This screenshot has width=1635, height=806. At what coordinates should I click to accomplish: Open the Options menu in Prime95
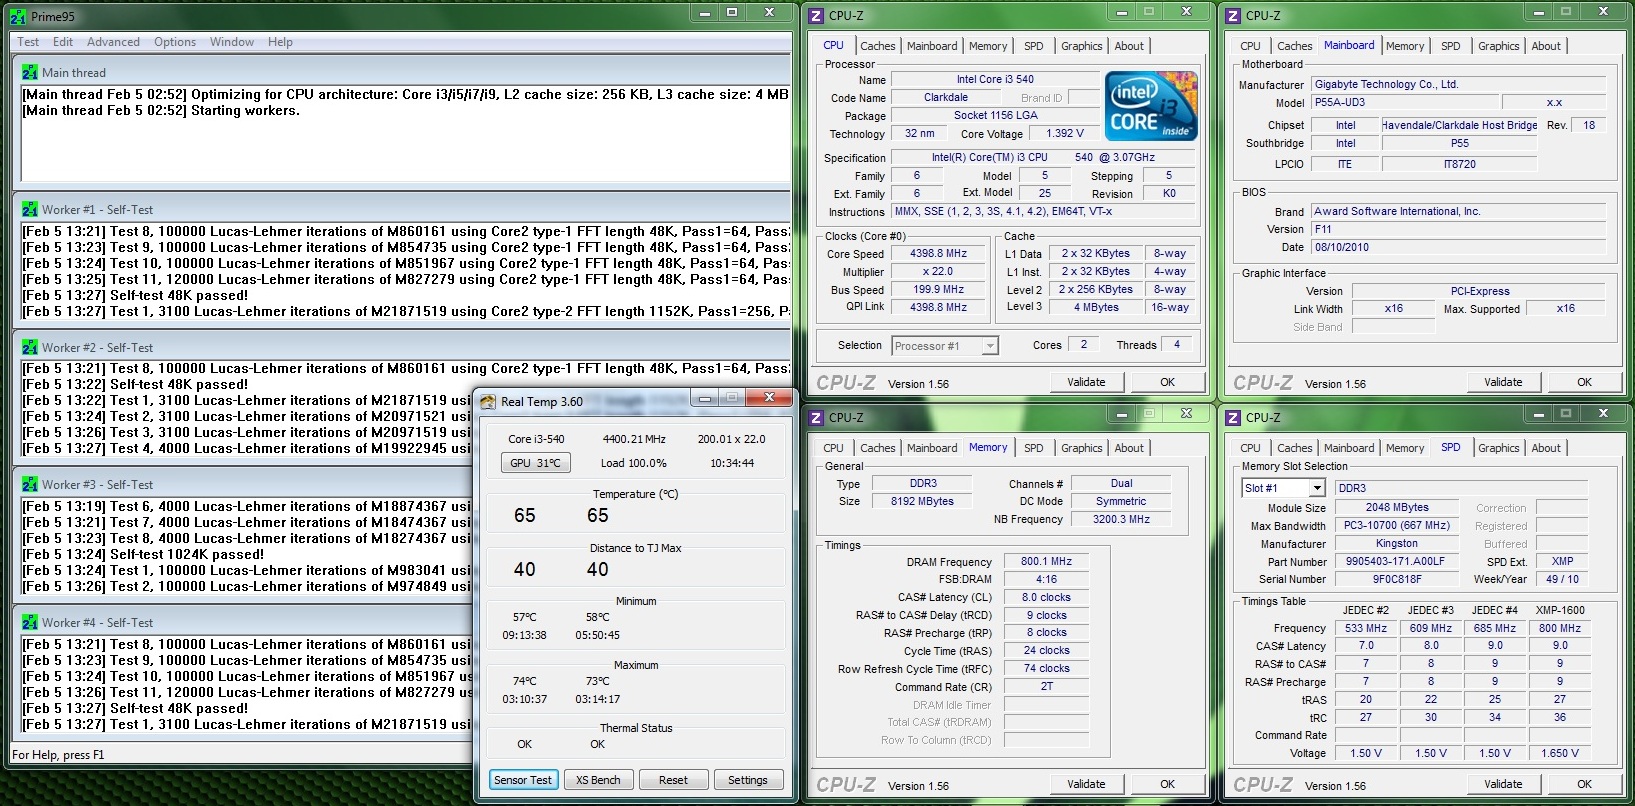pyautogui.click(x=175, y=42)
